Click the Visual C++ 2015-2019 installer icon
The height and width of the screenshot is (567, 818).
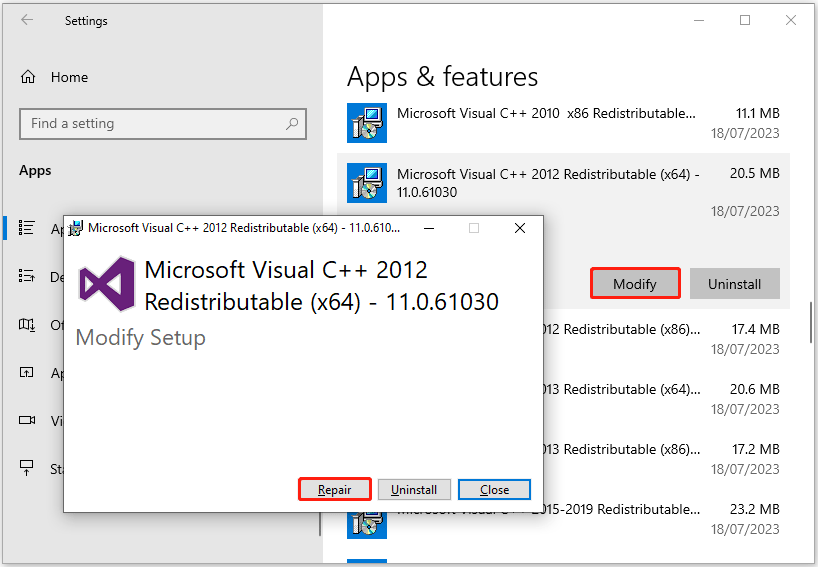tap(367, 526)
